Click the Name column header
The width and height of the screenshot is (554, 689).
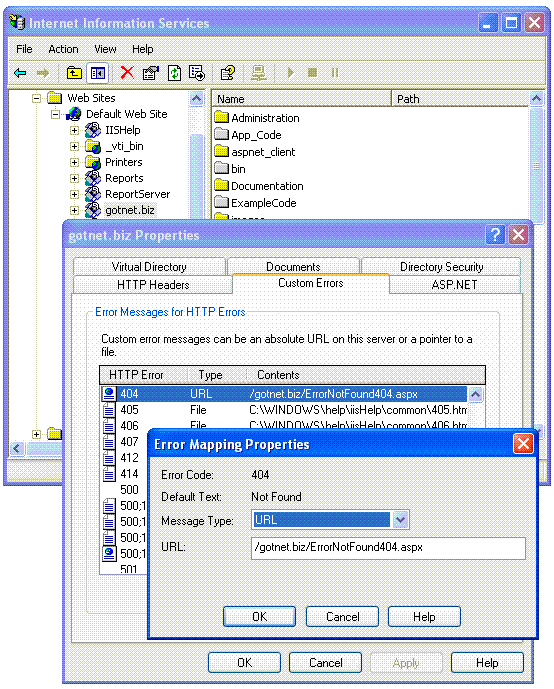point(301,99)
